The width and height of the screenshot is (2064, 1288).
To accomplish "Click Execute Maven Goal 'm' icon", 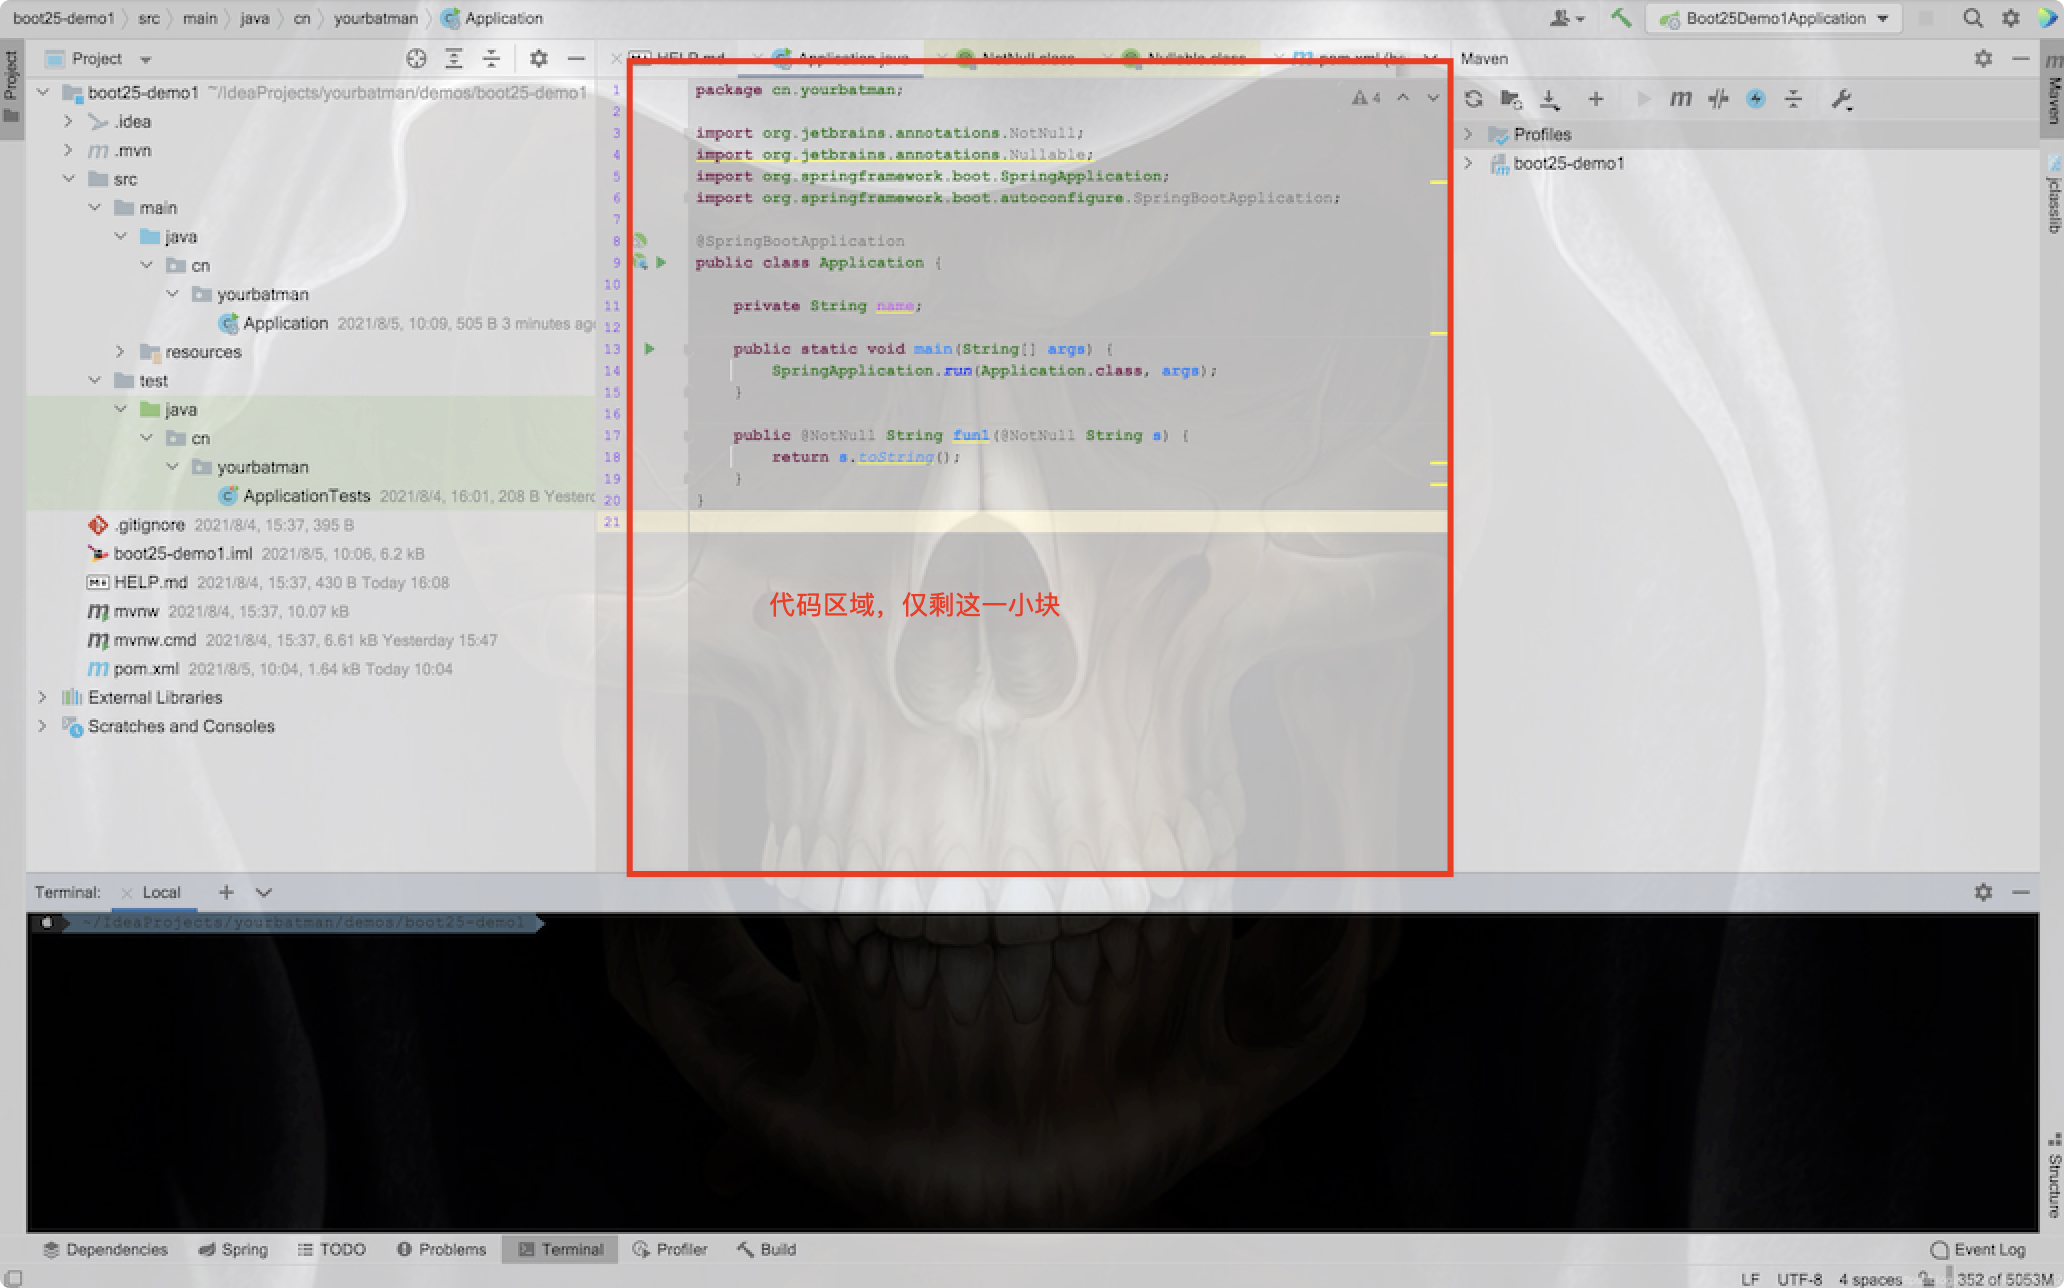I will tap(1680, 99).
